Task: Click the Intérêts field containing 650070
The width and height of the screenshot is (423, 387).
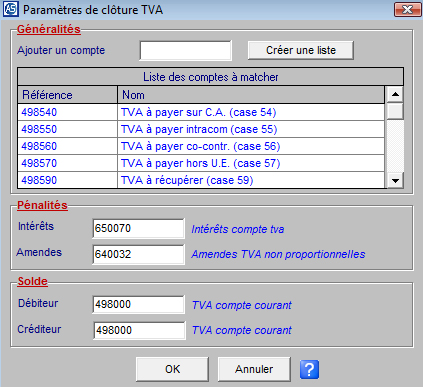Action: pos(138,229)
